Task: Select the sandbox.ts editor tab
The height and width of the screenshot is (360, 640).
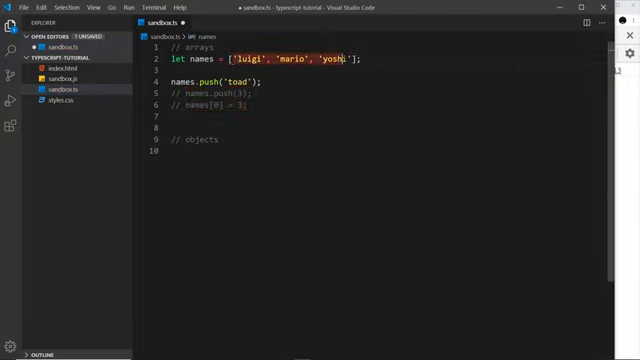Action: [x=162, y=23]
